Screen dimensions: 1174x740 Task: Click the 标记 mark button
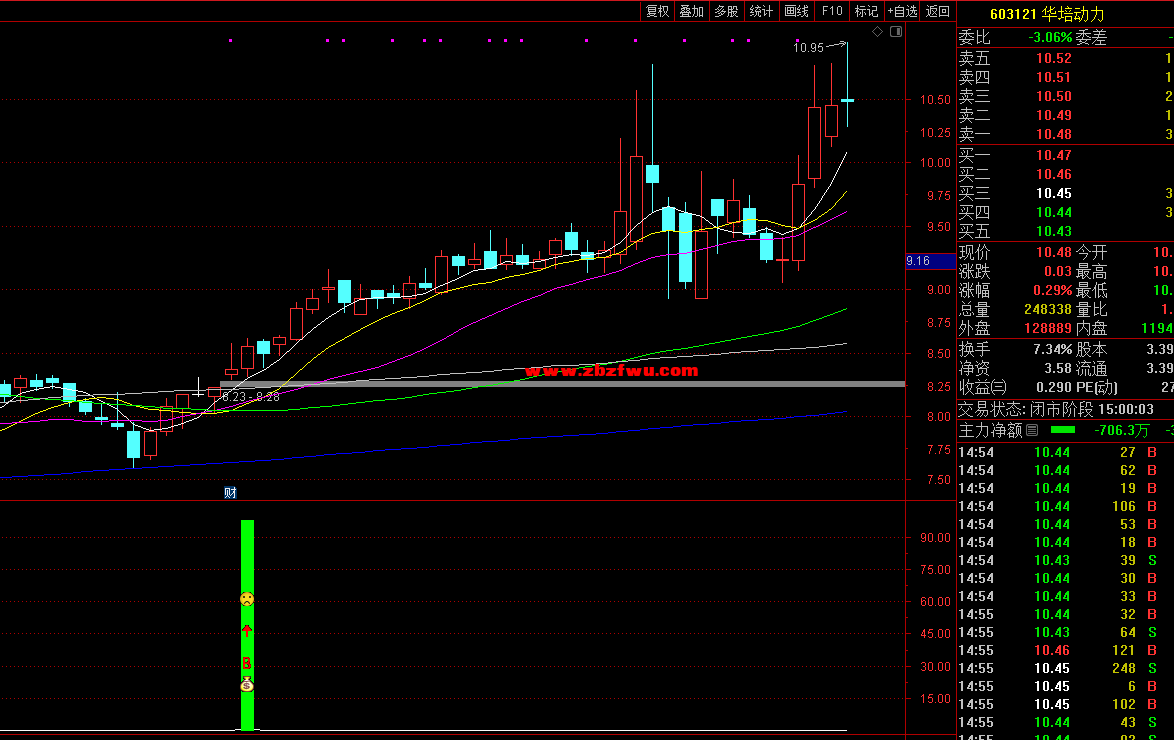coord(866,11)
